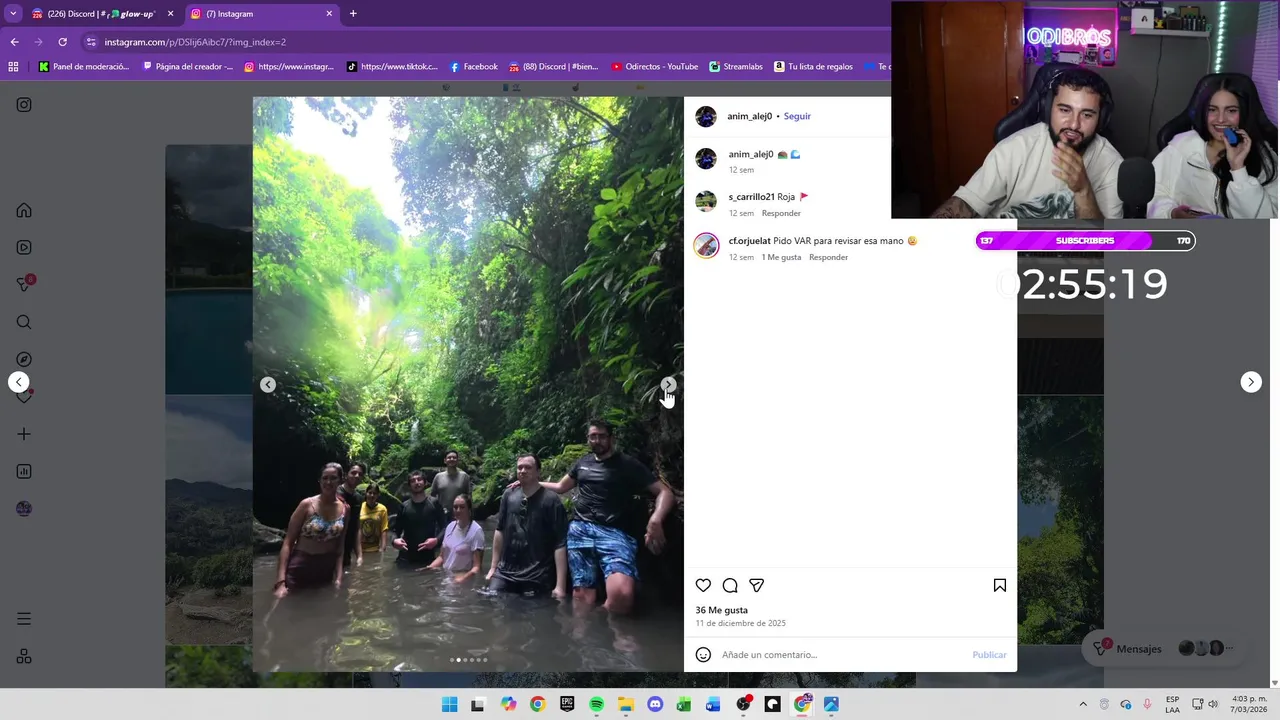Go to the next post arrow
Viewport: 1280px width, 720px height.
[1251, 382]
